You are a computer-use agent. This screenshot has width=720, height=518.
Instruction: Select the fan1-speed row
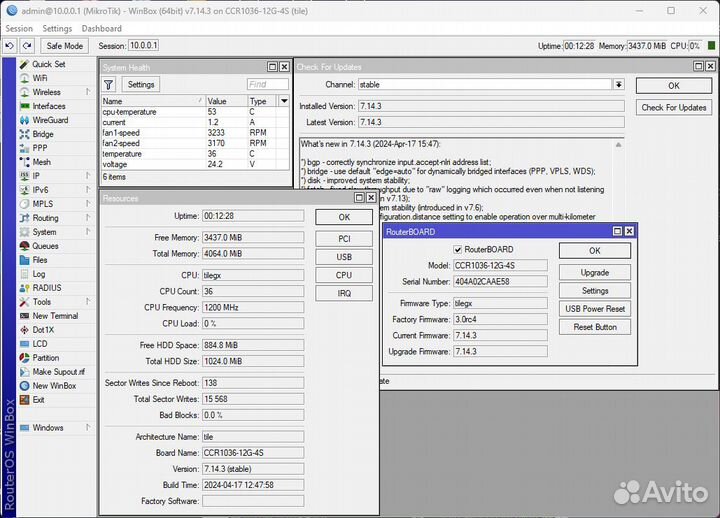tap(196, 133)
